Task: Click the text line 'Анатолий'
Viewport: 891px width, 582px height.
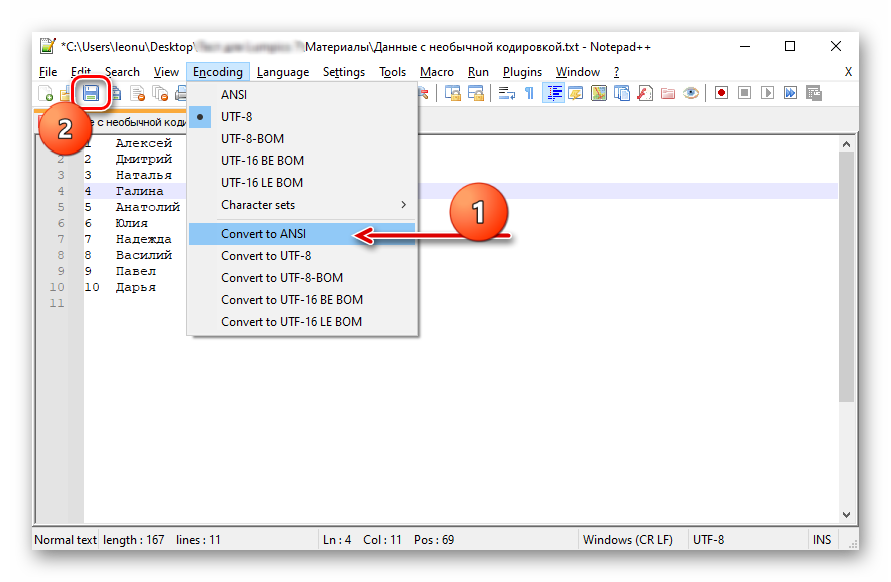Action: (148, 207)
